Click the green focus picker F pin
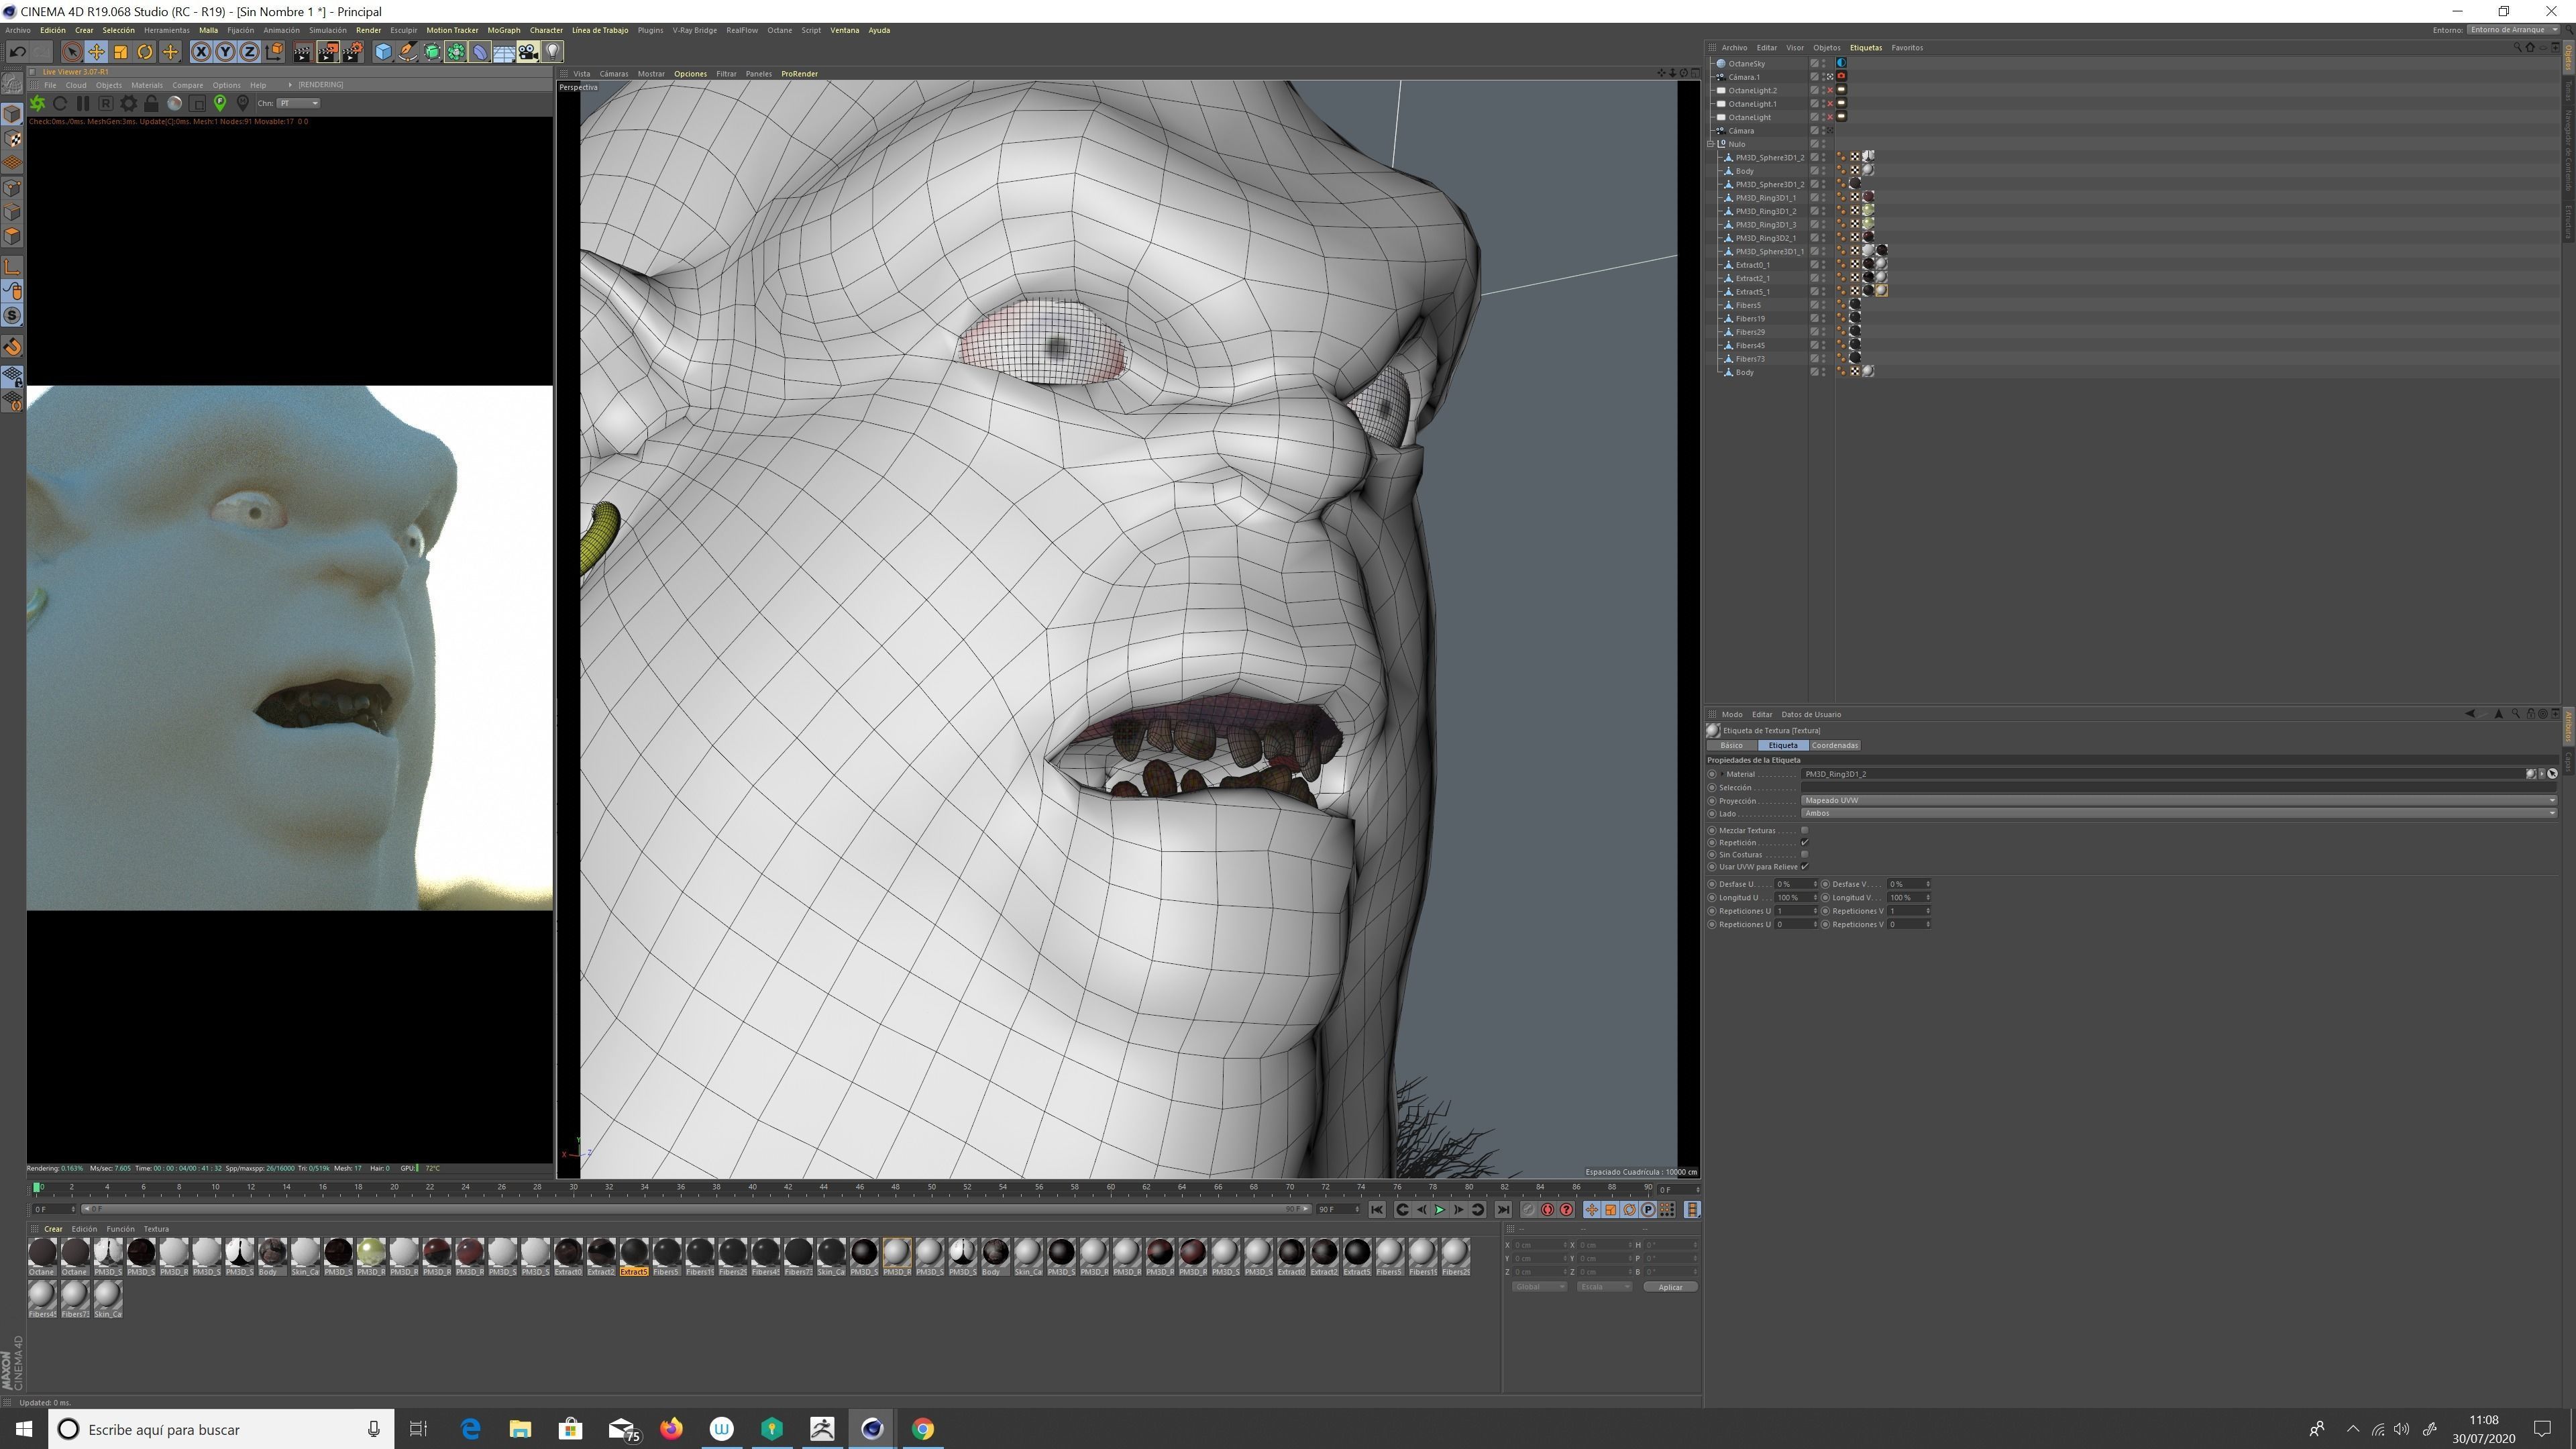Viewport: 2576px width, 1449px height. 220,103
